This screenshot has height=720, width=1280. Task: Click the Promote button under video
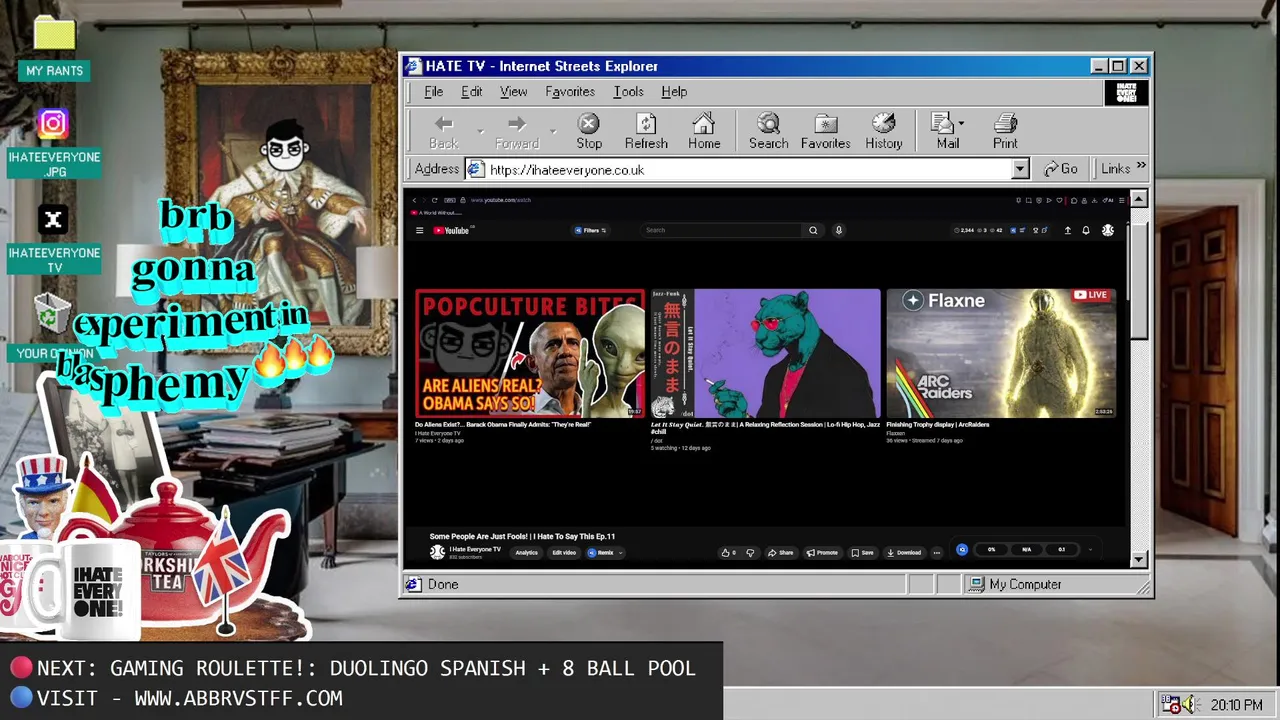822,552
